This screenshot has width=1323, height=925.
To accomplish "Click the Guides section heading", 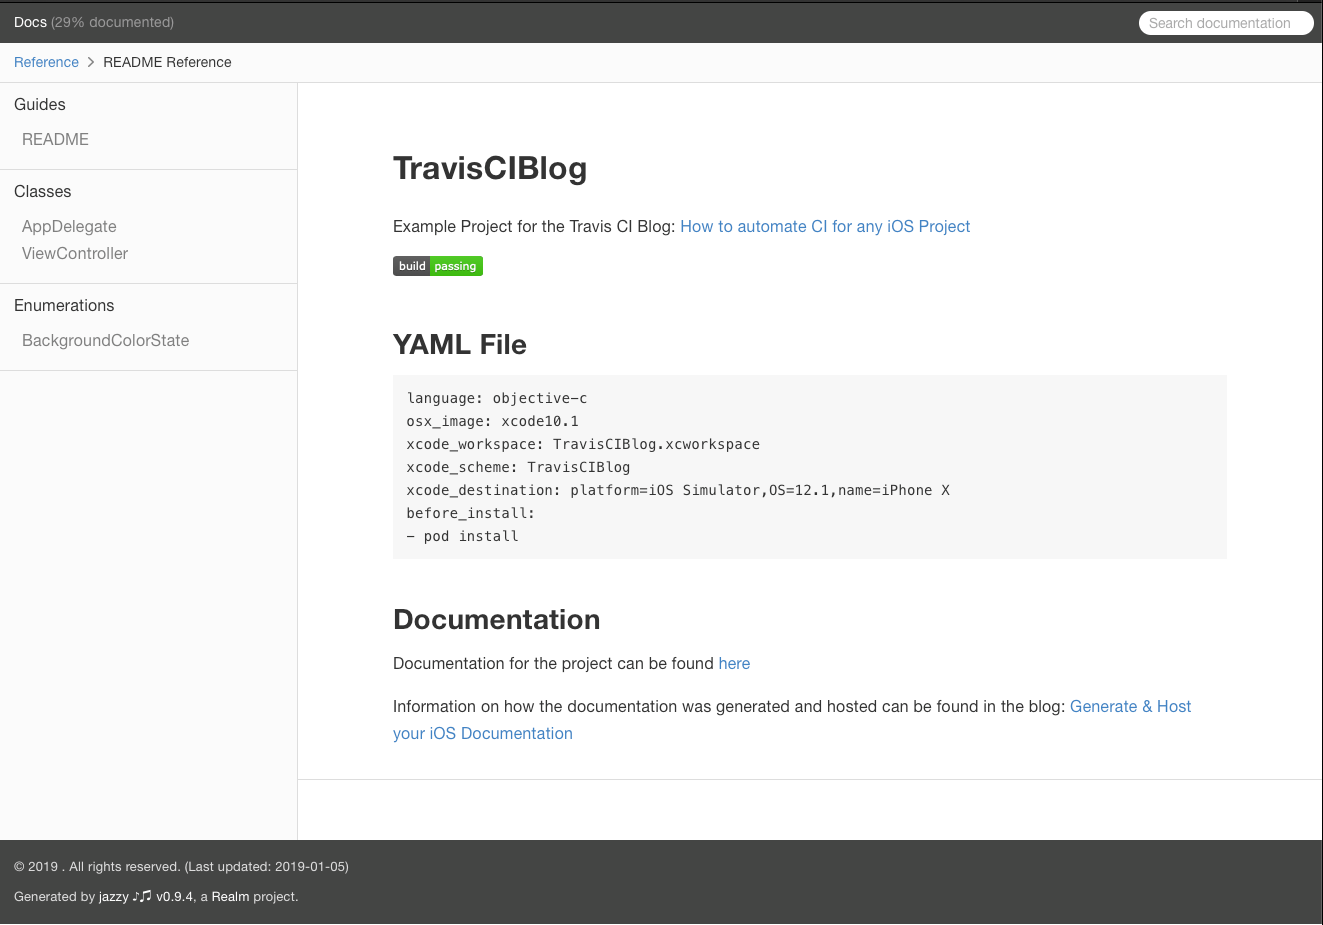I will tap(40, 104).
